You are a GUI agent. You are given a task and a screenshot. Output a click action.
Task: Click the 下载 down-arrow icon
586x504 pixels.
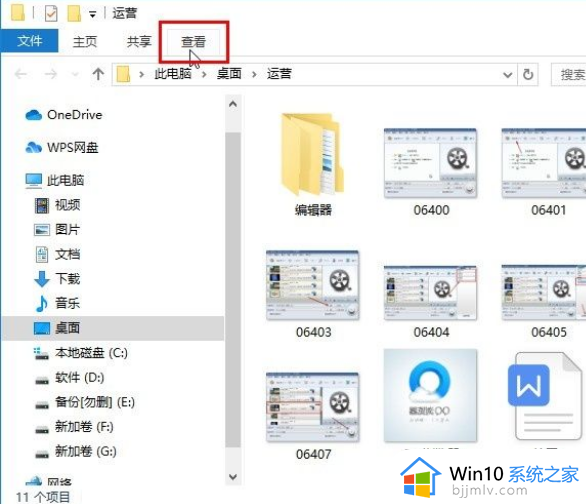[x=42, y=279]
